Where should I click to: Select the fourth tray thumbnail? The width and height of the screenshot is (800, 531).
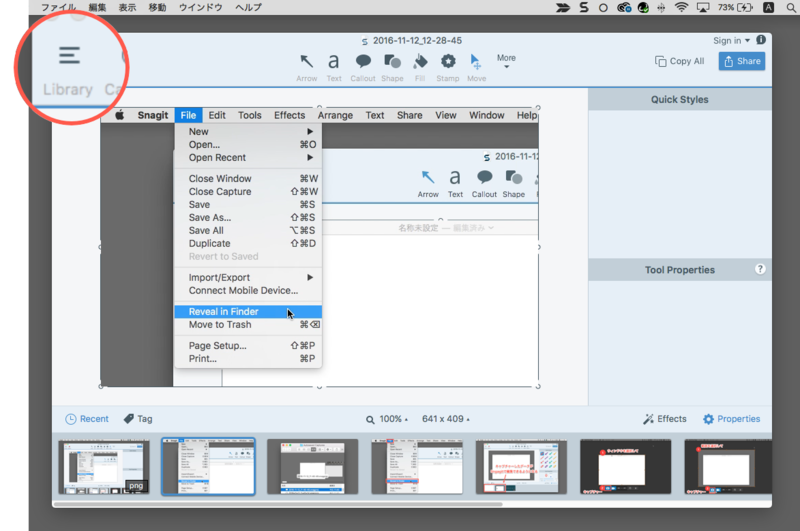point(417,467)
